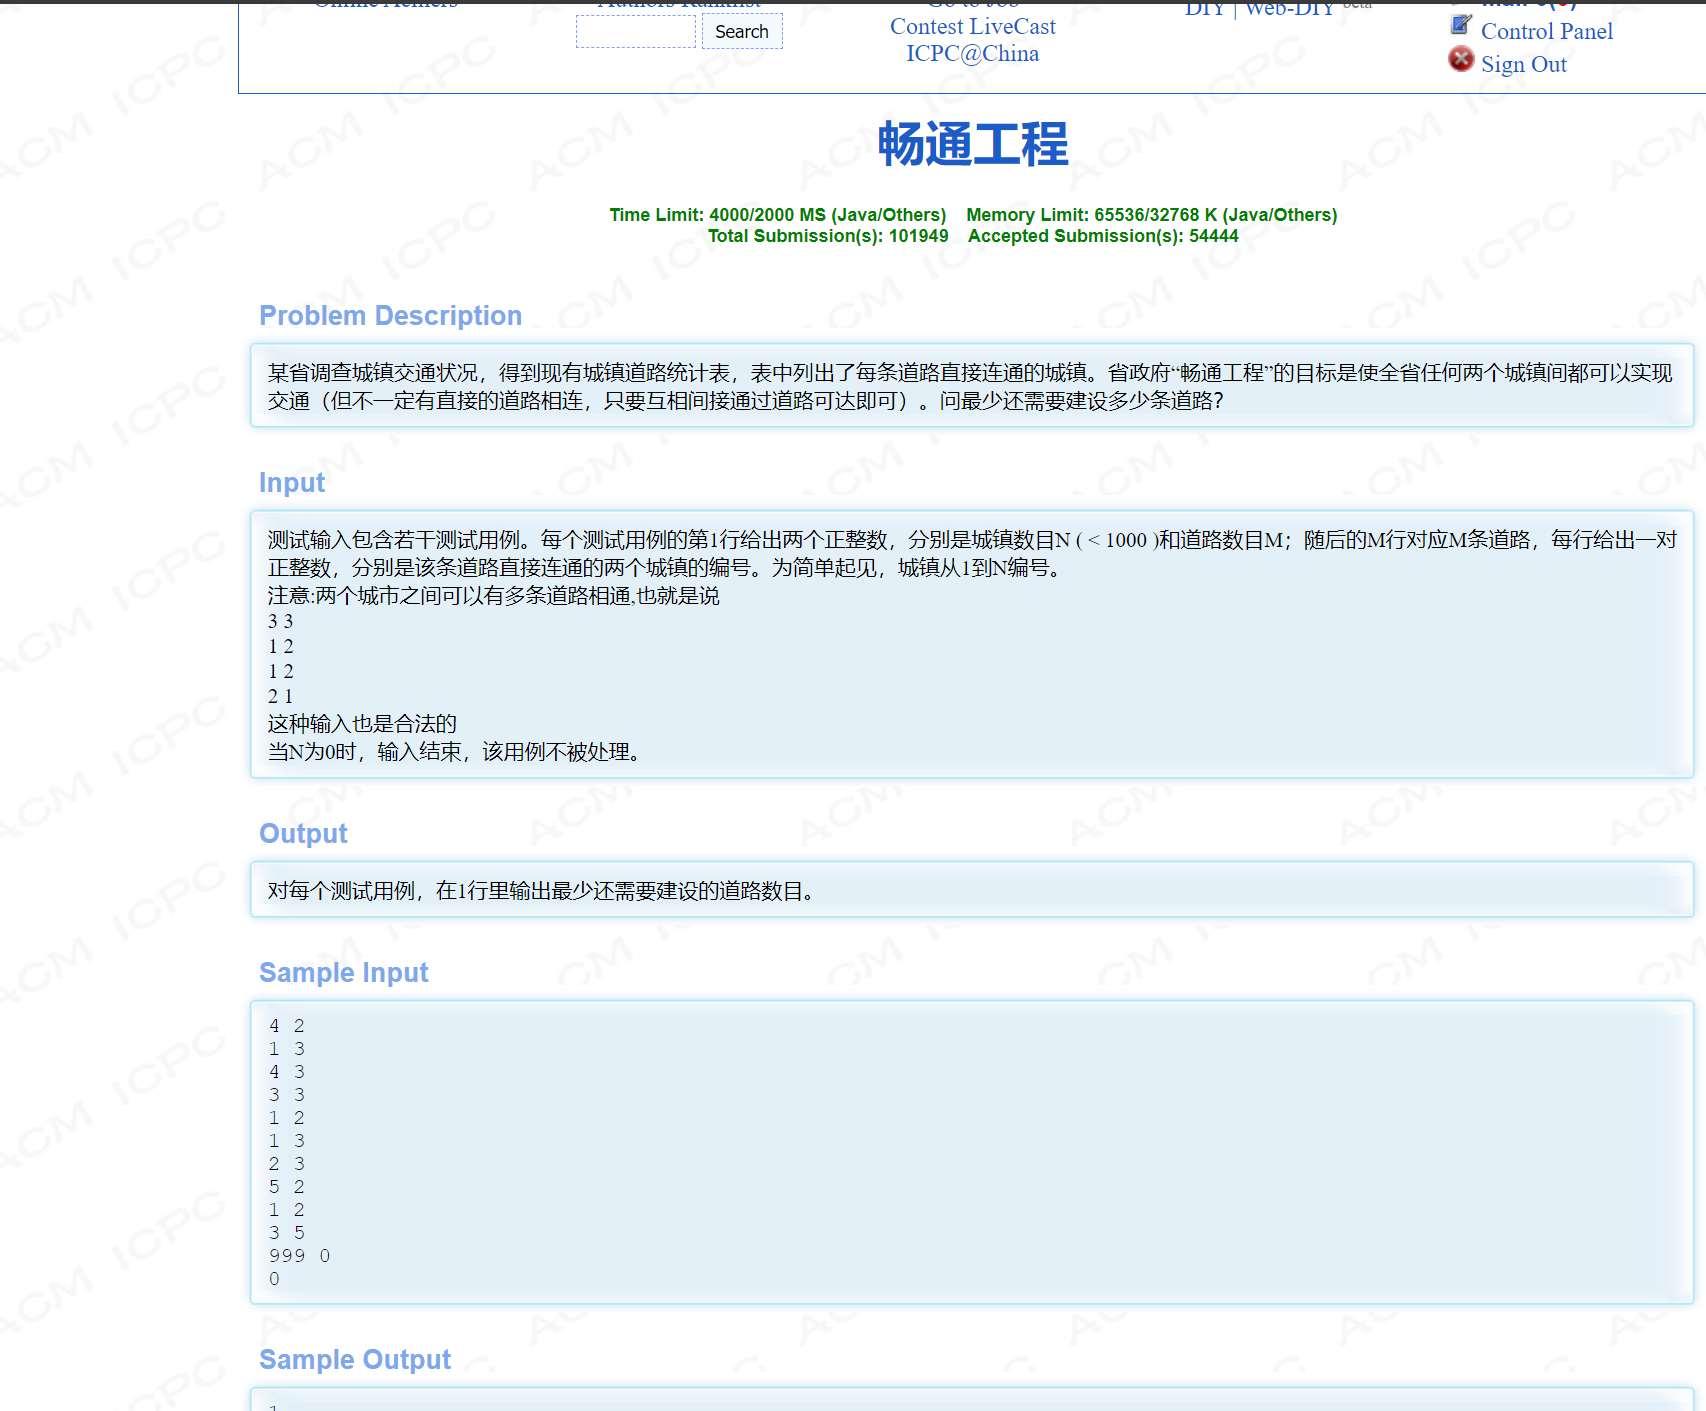The width and height of the screenshot is (1706, 1411).
Task: Click the sample input line "4 2"
Action: pos(287,1026)
